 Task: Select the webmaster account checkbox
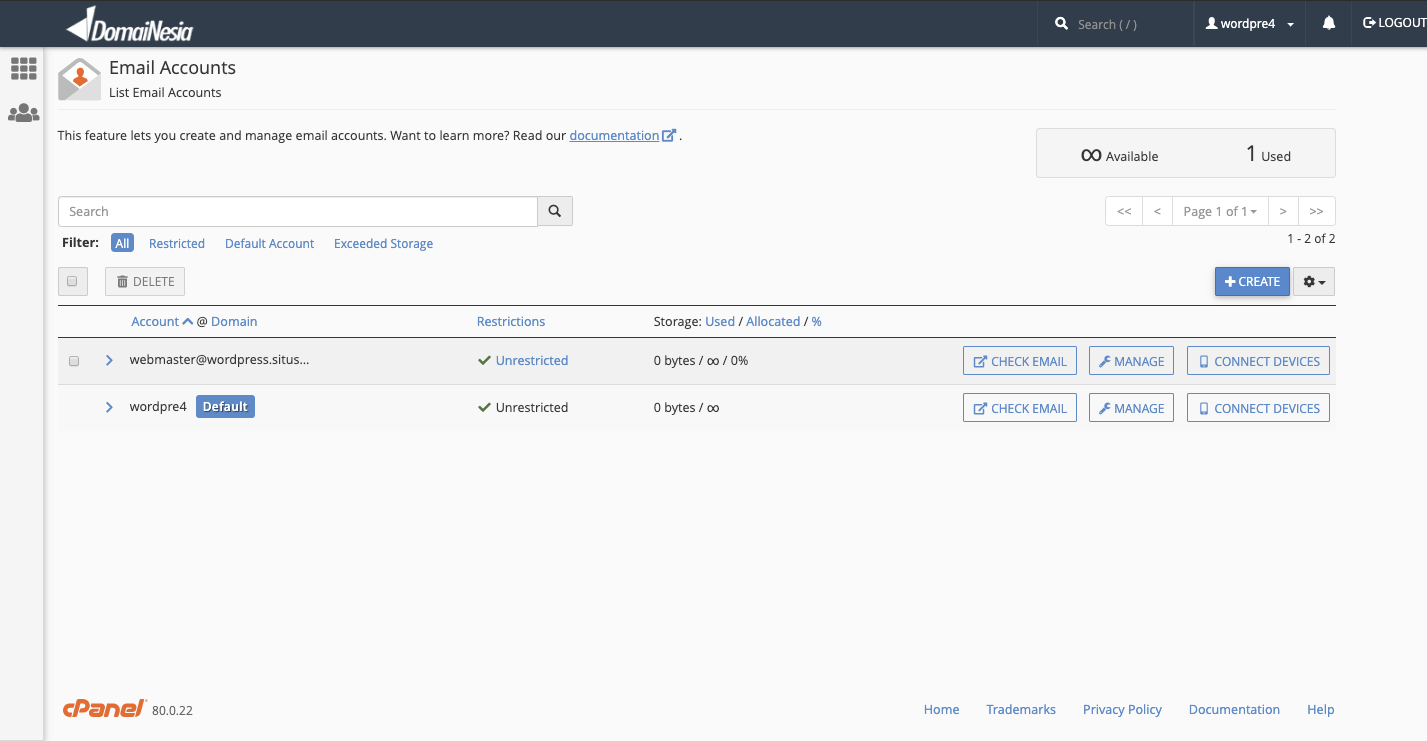[x=74, y=361]
